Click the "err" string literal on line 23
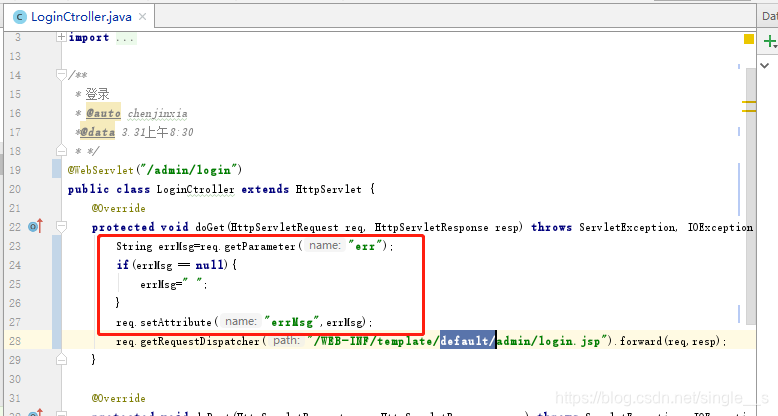Viewport: 778px width, 416px height. click(365, 246)
